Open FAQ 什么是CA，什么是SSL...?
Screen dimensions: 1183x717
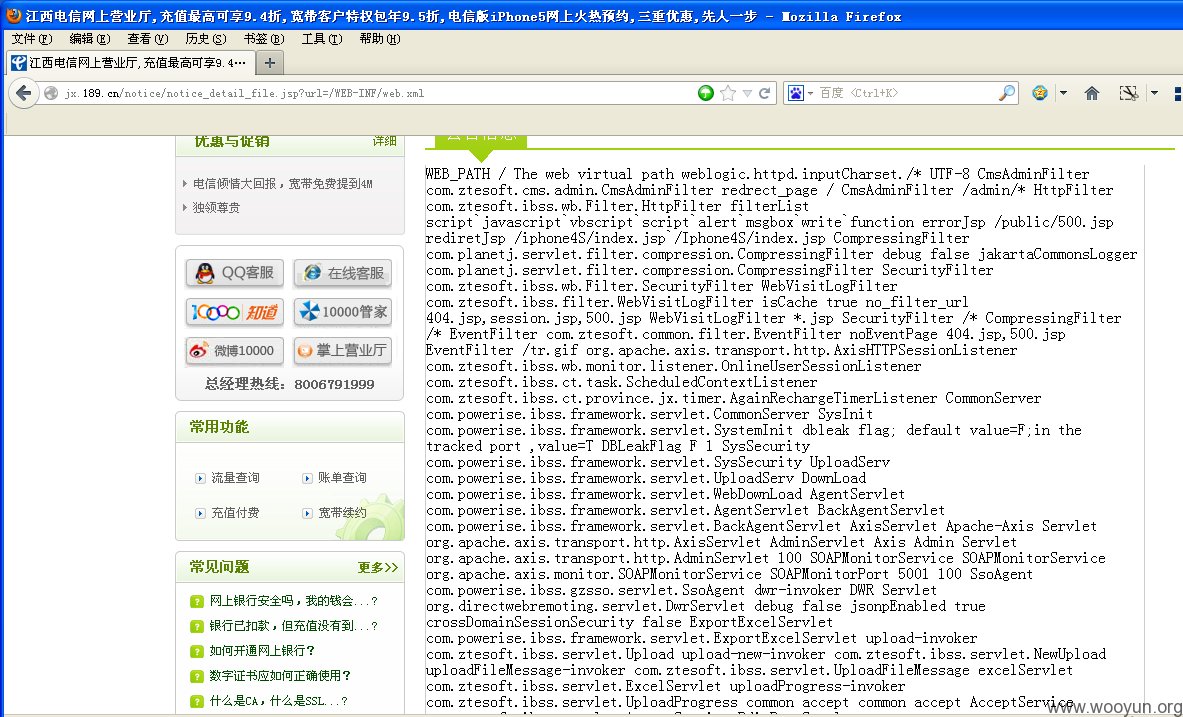278,700
